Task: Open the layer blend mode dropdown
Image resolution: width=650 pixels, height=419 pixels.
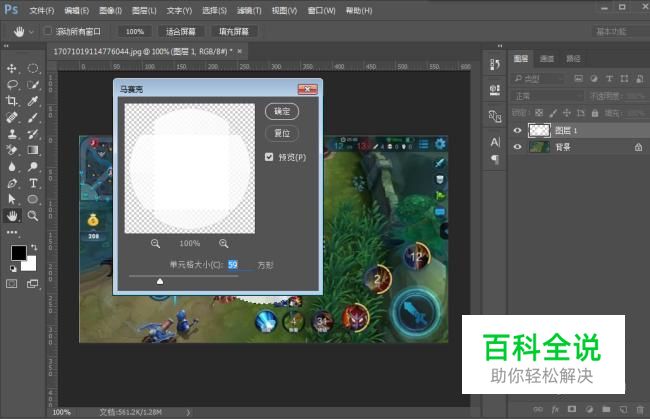Action: tap(548, 96)
